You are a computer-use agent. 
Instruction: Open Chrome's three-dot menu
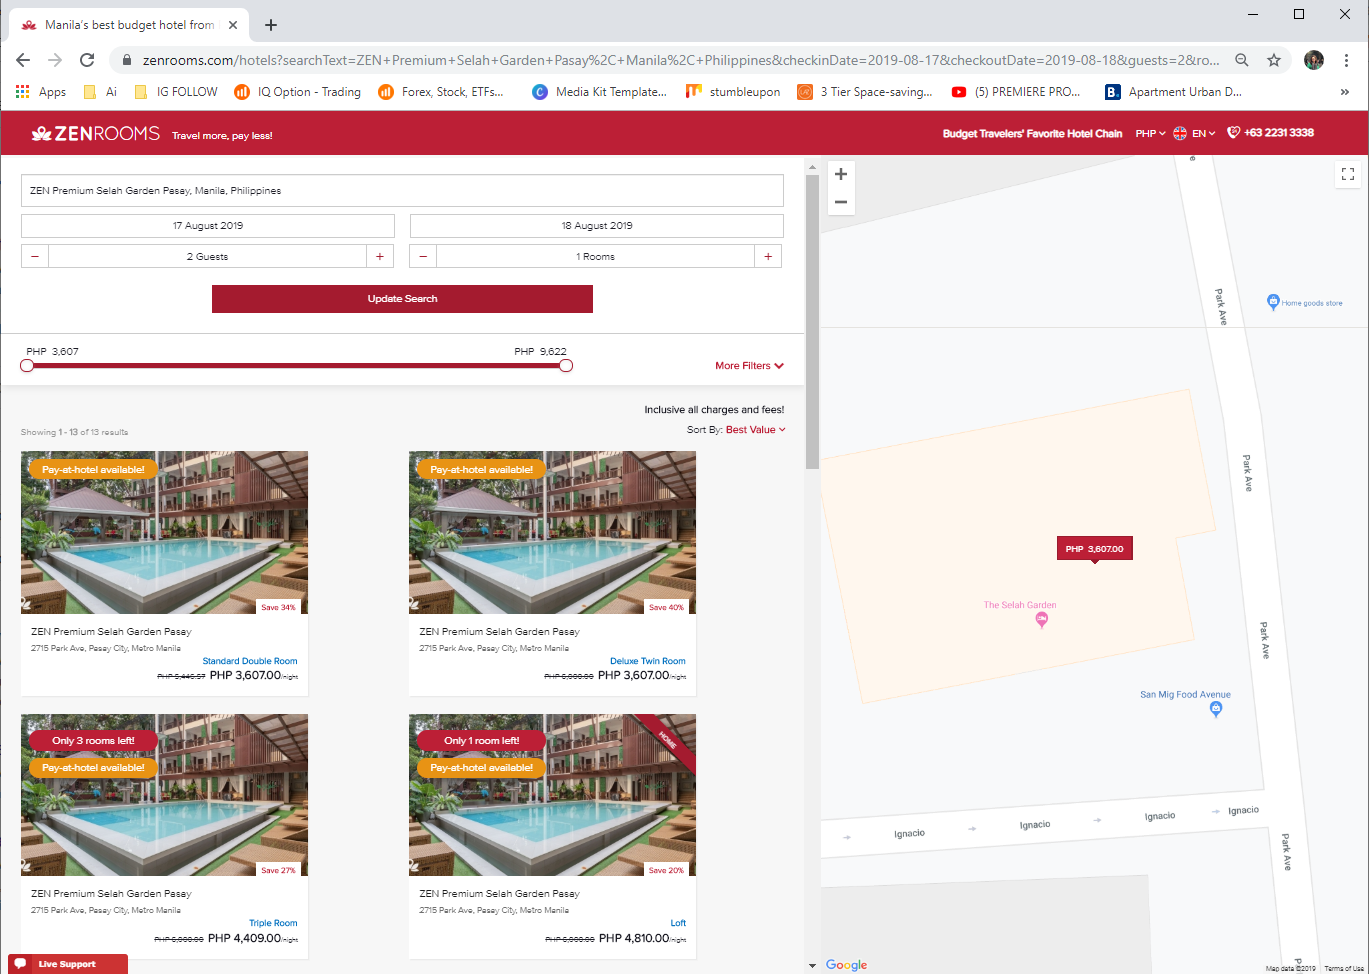pos(1346,60)
